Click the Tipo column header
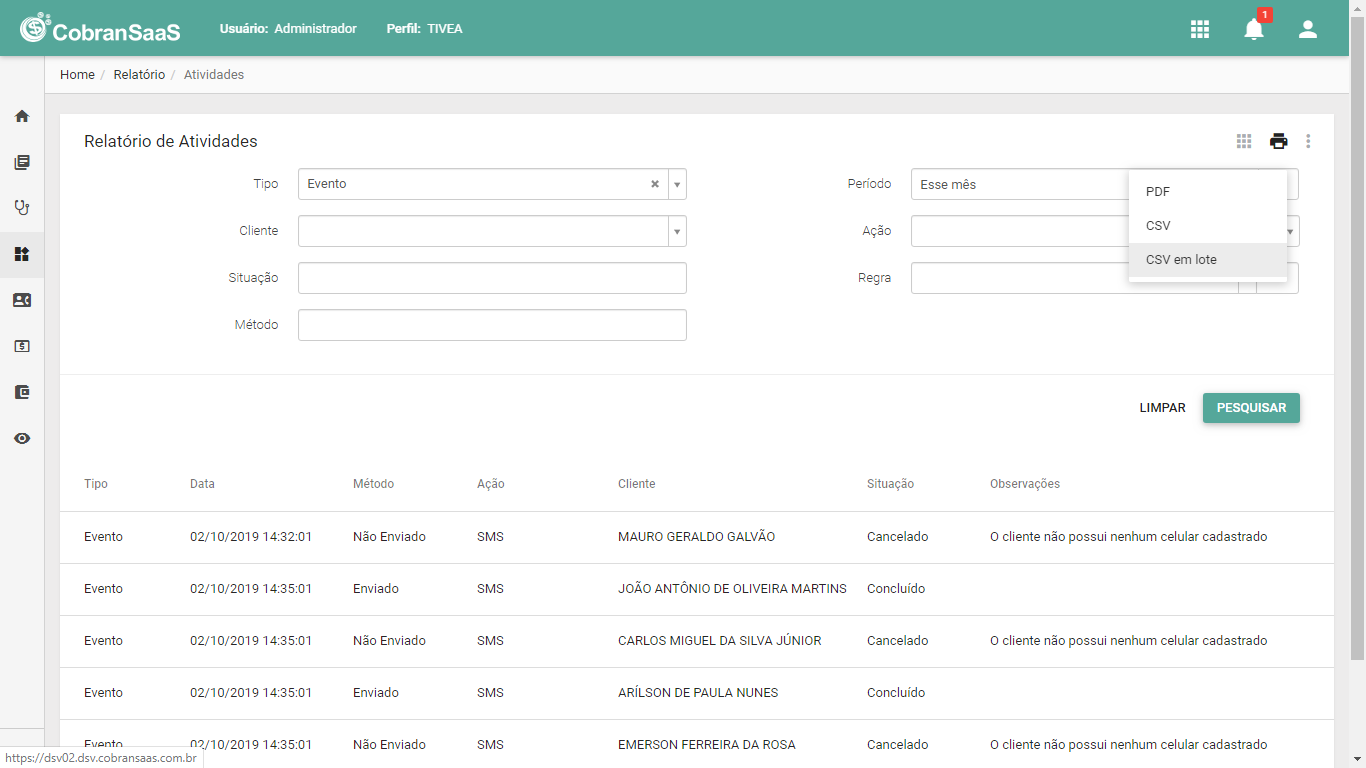 [x=96, y=484]
